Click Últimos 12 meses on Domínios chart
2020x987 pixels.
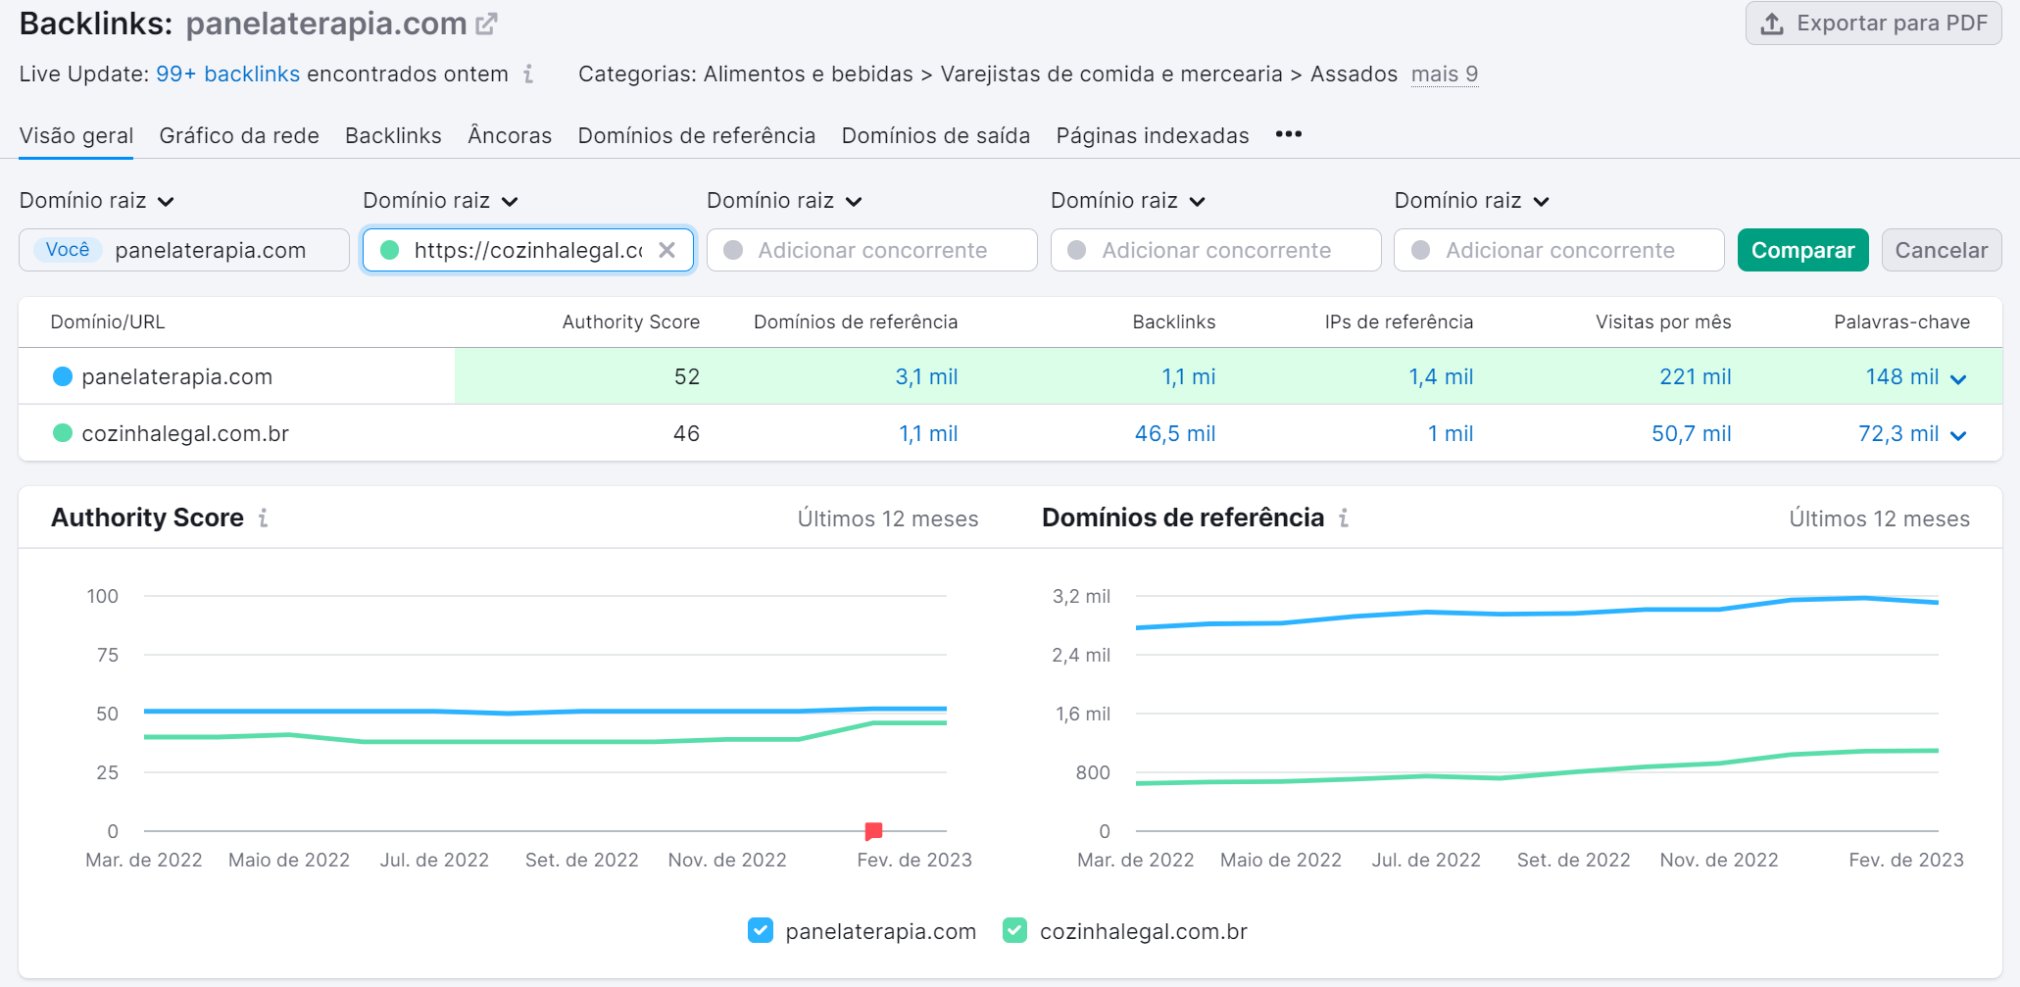pos(1879,519)
